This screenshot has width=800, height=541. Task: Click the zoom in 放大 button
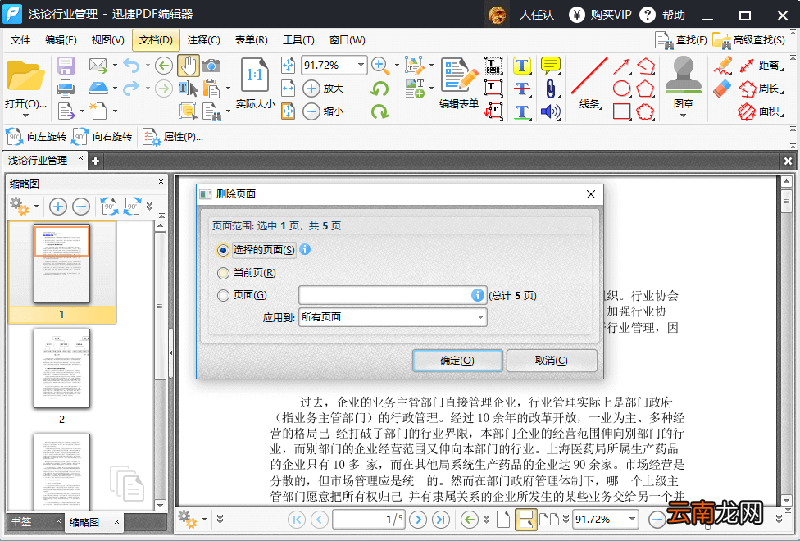point(322,88)
